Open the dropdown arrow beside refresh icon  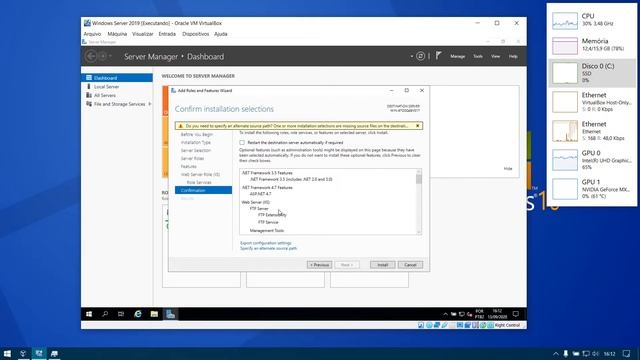point(412,56)
